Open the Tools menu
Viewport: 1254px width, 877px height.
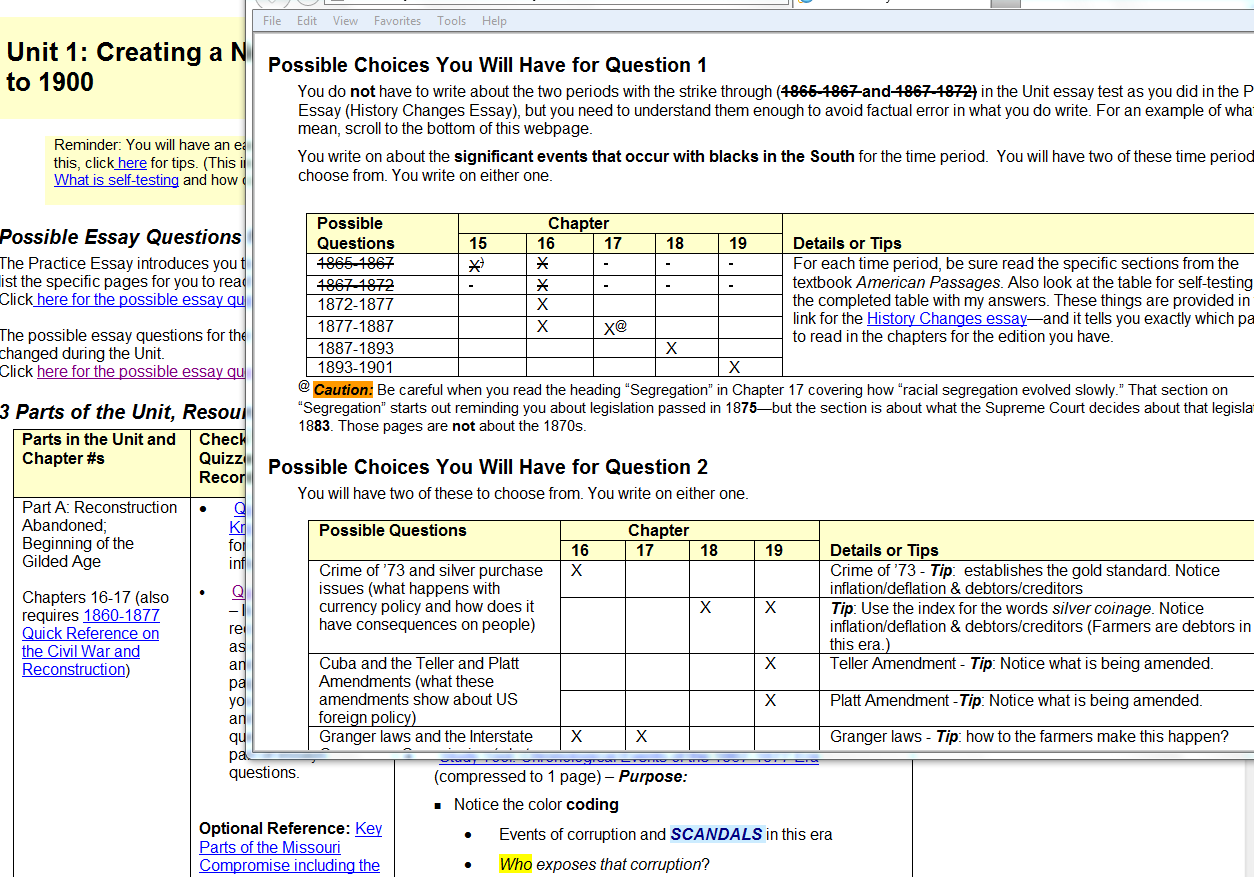tap(451, 21)
